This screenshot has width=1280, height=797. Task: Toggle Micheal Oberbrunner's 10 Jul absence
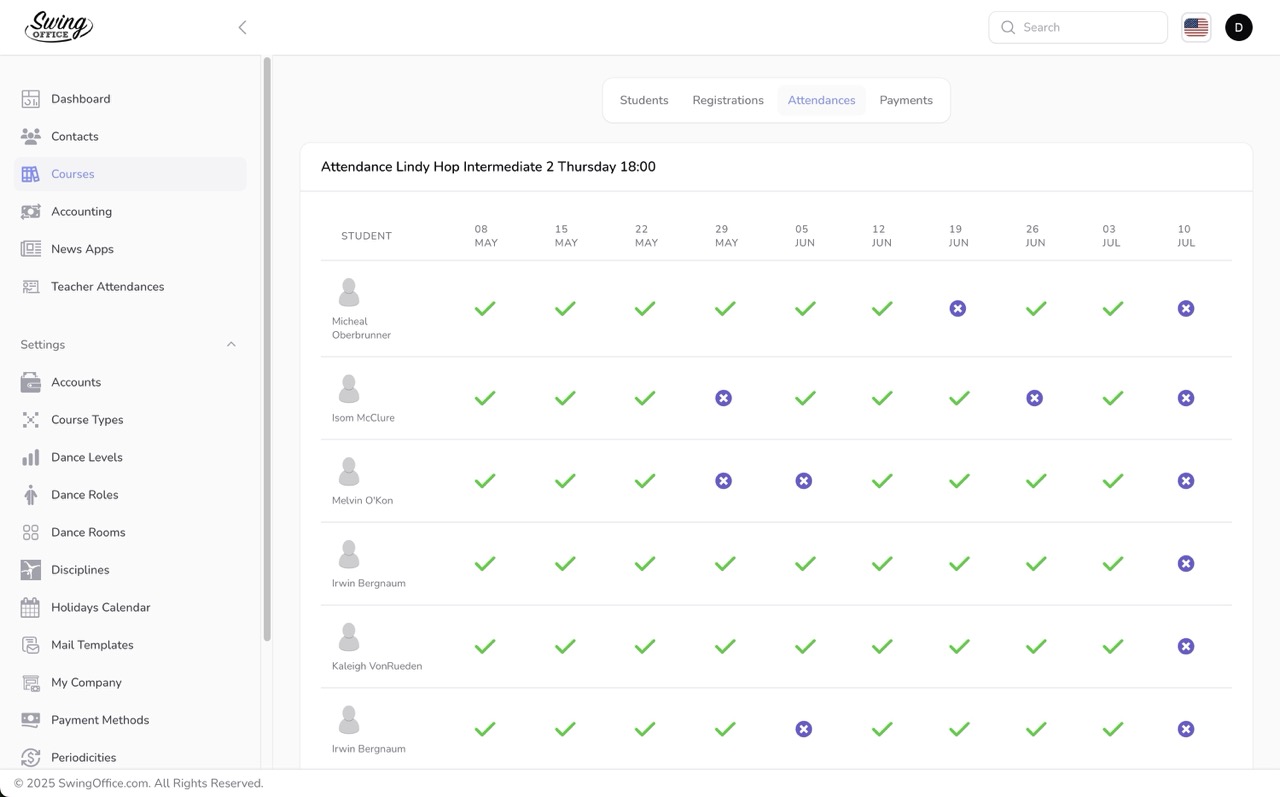coord(1186,309)
